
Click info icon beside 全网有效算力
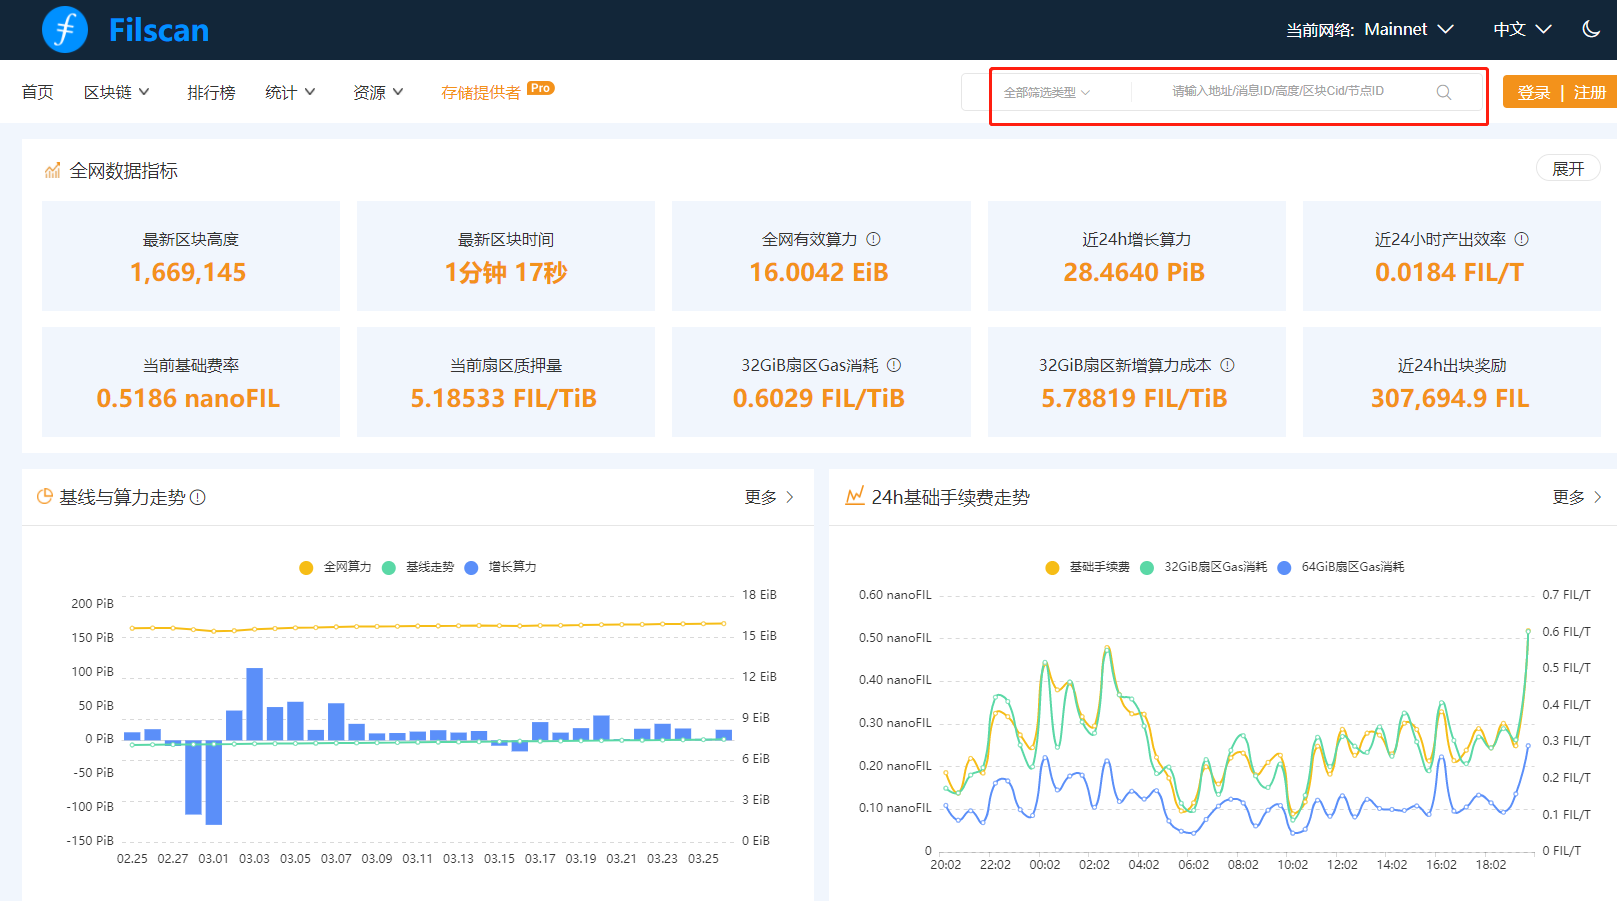point(873,239)
